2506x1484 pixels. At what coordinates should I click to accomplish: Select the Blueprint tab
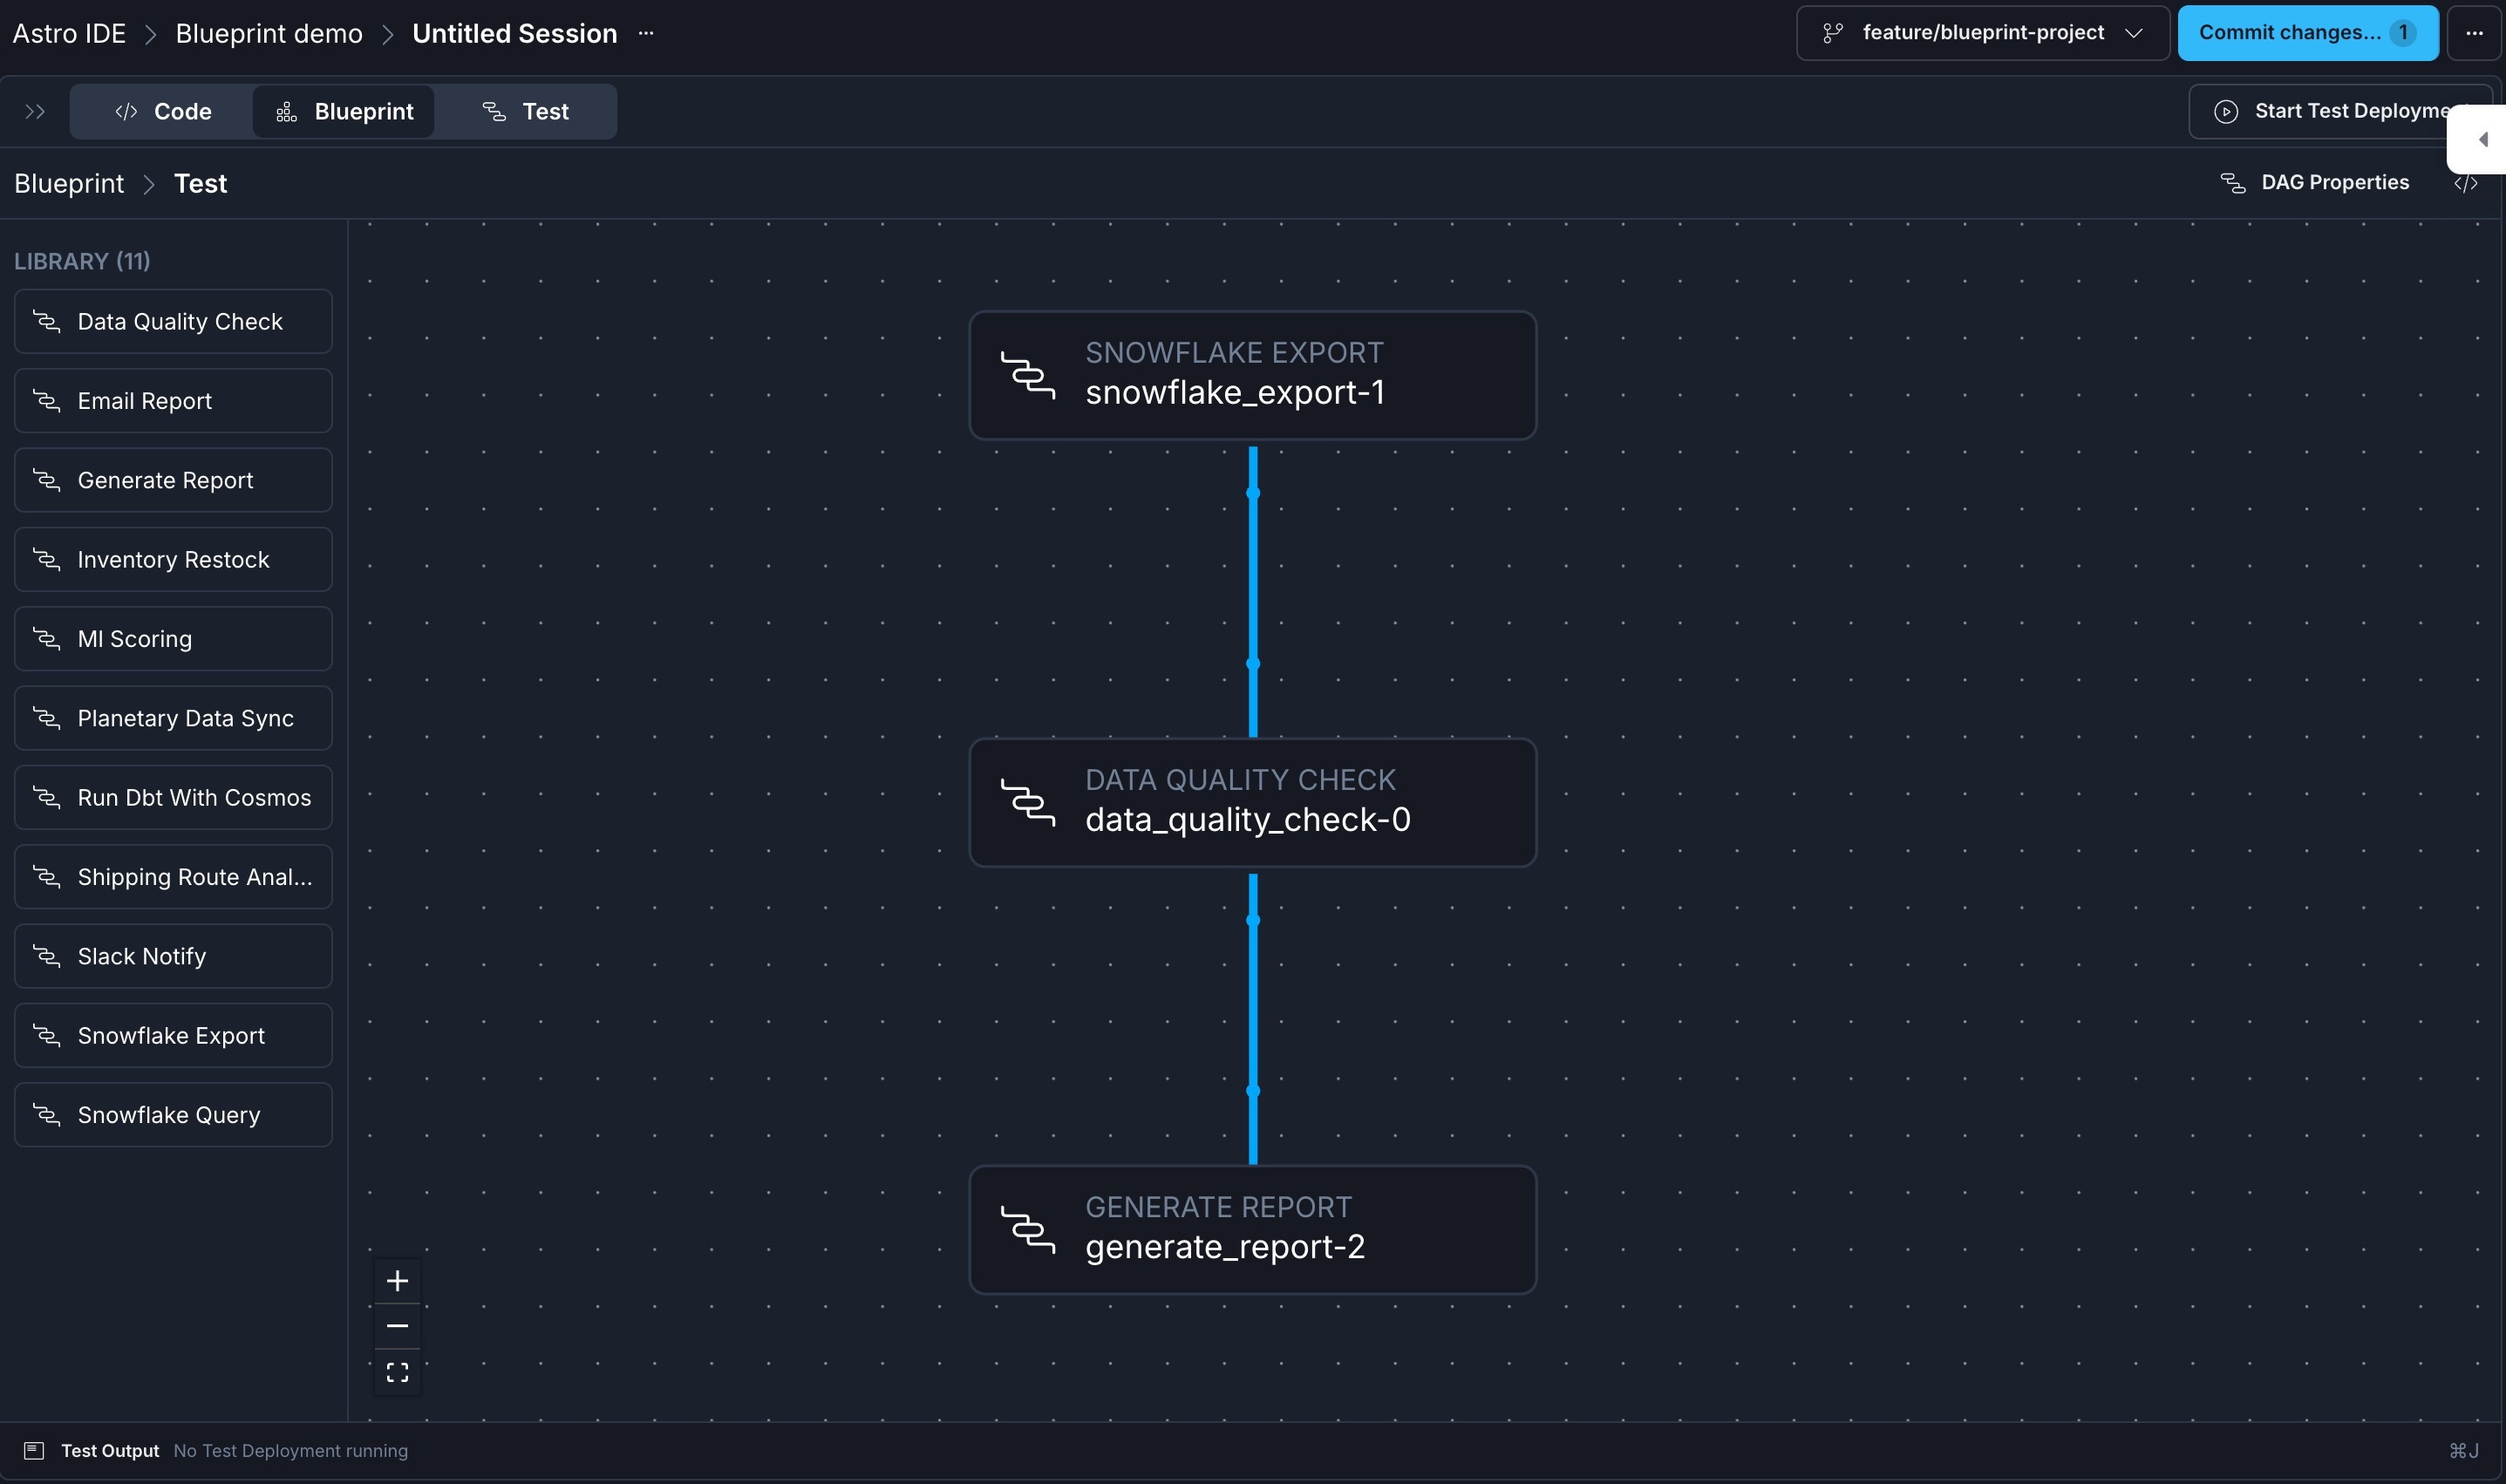click(344, 111)
